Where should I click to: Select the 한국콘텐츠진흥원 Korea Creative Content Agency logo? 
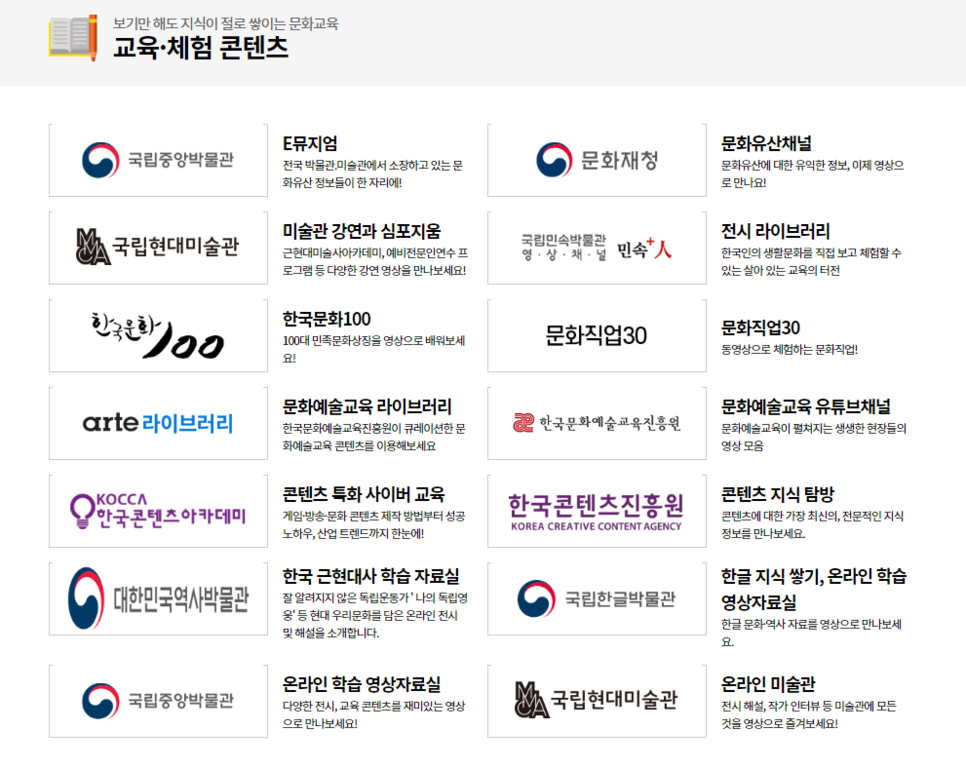pos(597,511)
